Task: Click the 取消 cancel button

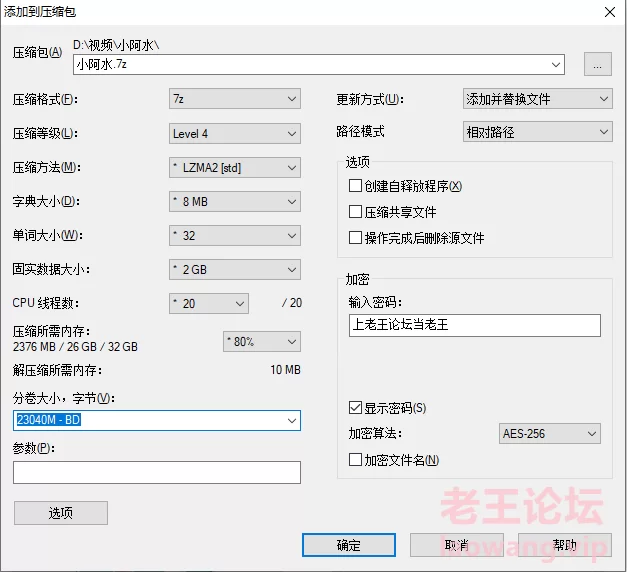Action: [457, 545]
